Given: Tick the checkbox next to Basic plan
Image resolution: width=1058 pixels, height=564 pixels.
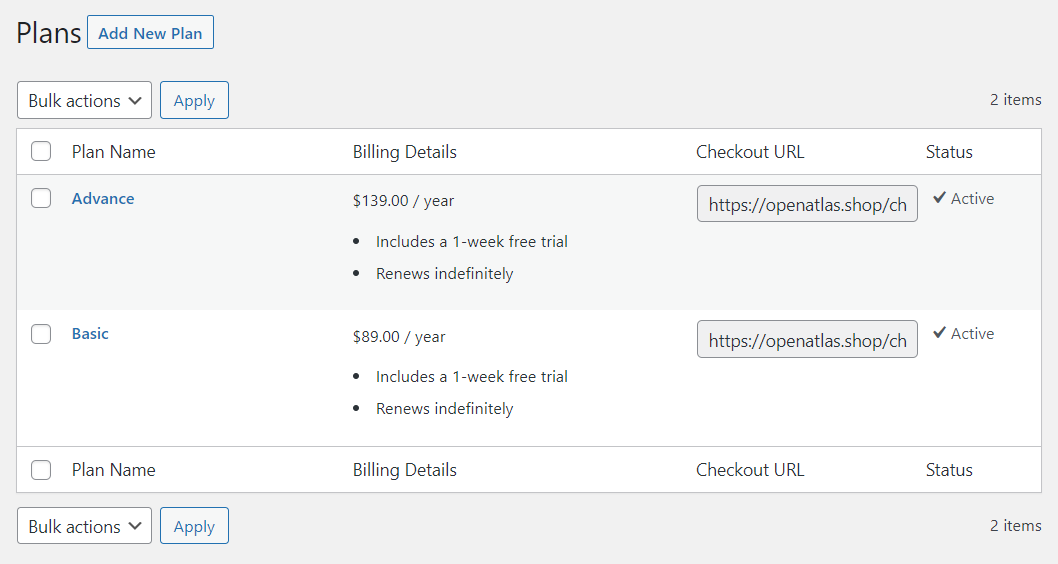Looking at the screenshot, I should pos(41,333).
